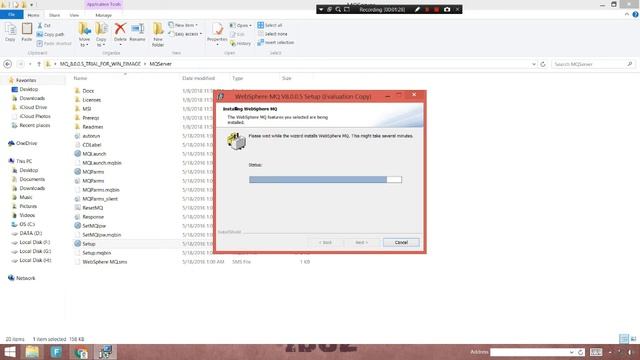The height and width of the screenshot is (360, 640).
Task: Click the camera icon on recording toolbar
Action: (x=447, y=9)
